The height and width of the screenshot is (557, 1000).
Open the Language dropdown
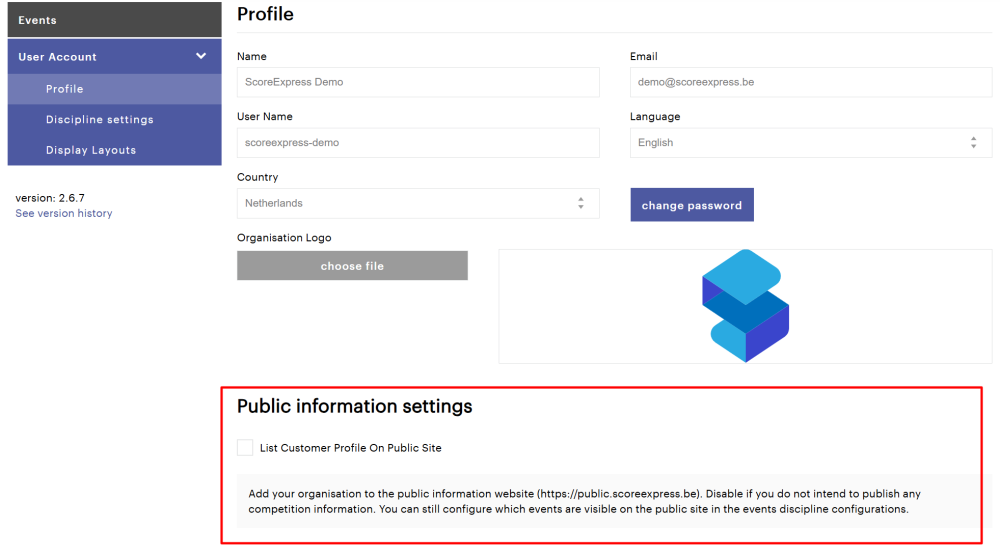[800, 142]
